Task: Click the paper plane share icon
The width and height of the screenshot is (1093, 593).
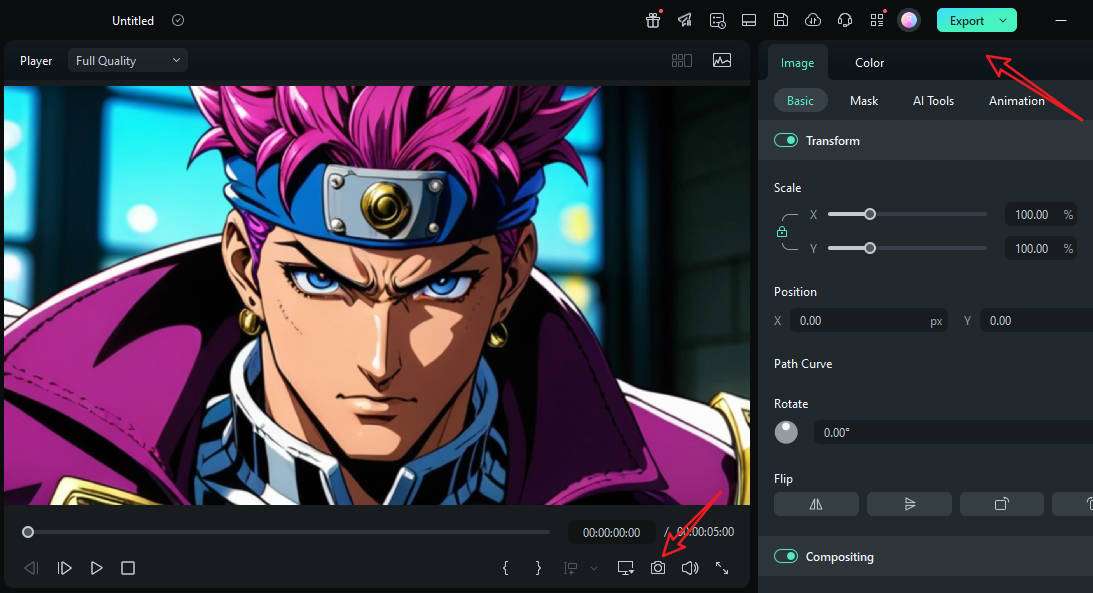Action: [x=685, y=20]
